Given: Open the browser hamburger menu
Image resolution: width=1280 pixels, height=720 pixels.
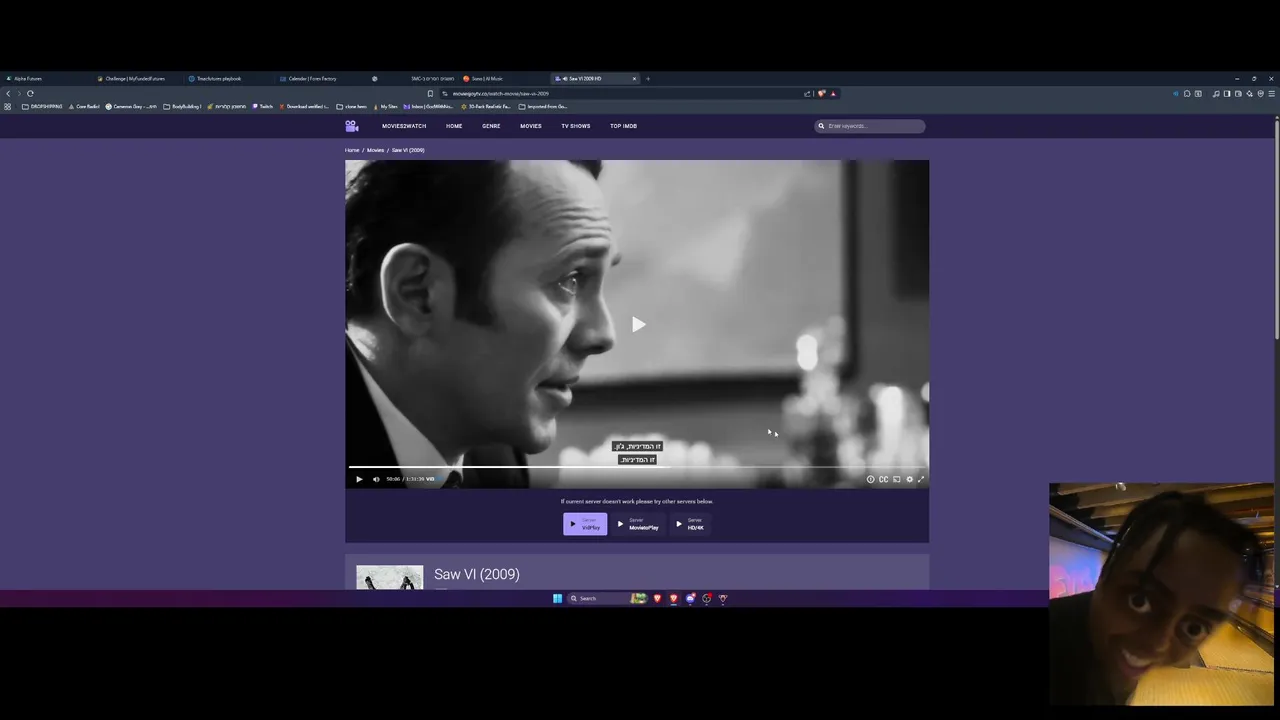Looking at the screenshot, I should [1272, 93].
